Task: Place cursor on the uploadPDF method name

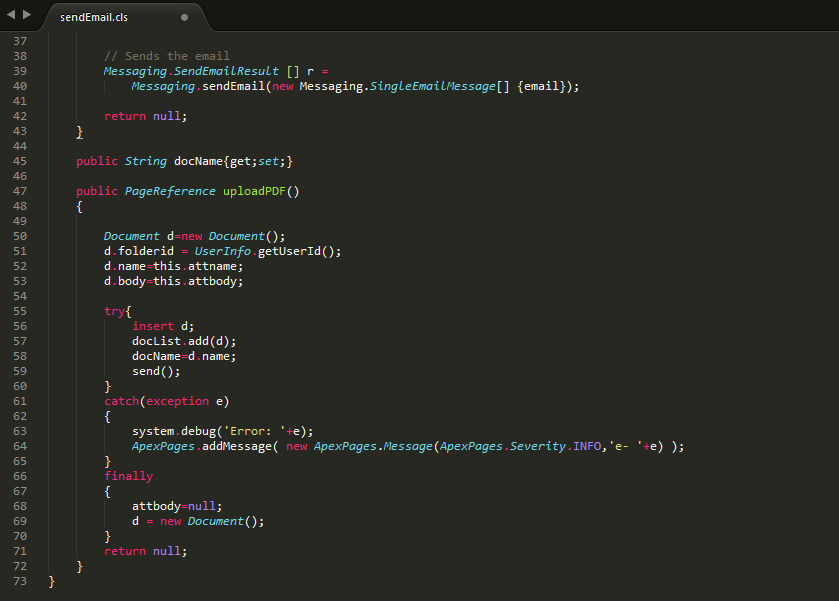Action: pos(254,191)
